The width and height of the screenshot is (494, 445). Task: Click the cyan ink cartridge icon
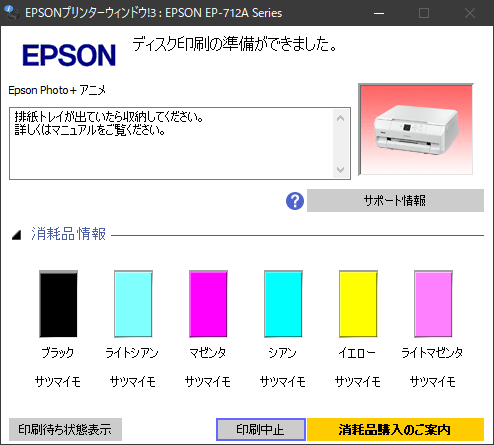coord(283,304)
